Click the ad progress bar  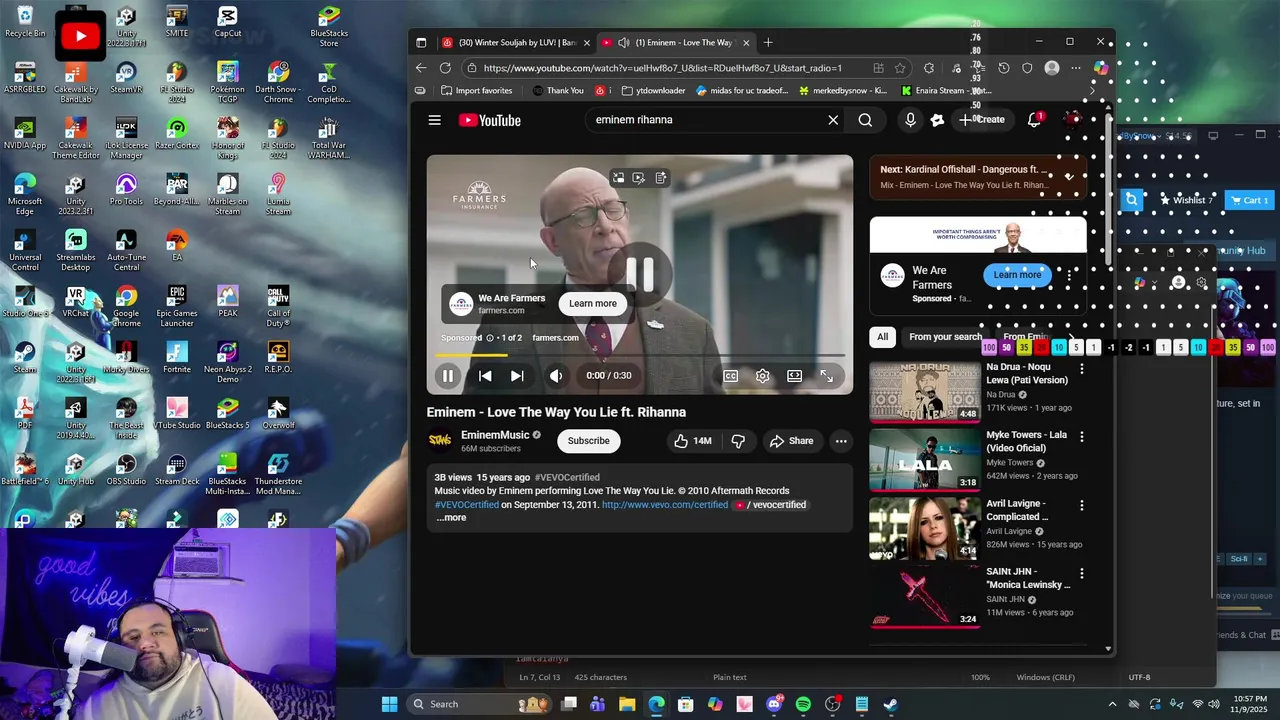click(x=640, y=355)
